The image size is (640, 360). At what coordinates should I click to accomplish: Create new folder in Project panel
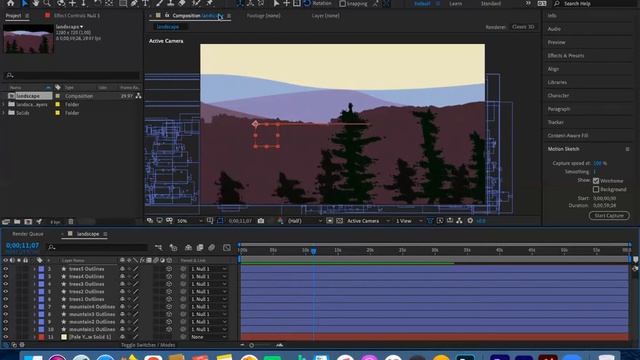[x=17, y=222]
